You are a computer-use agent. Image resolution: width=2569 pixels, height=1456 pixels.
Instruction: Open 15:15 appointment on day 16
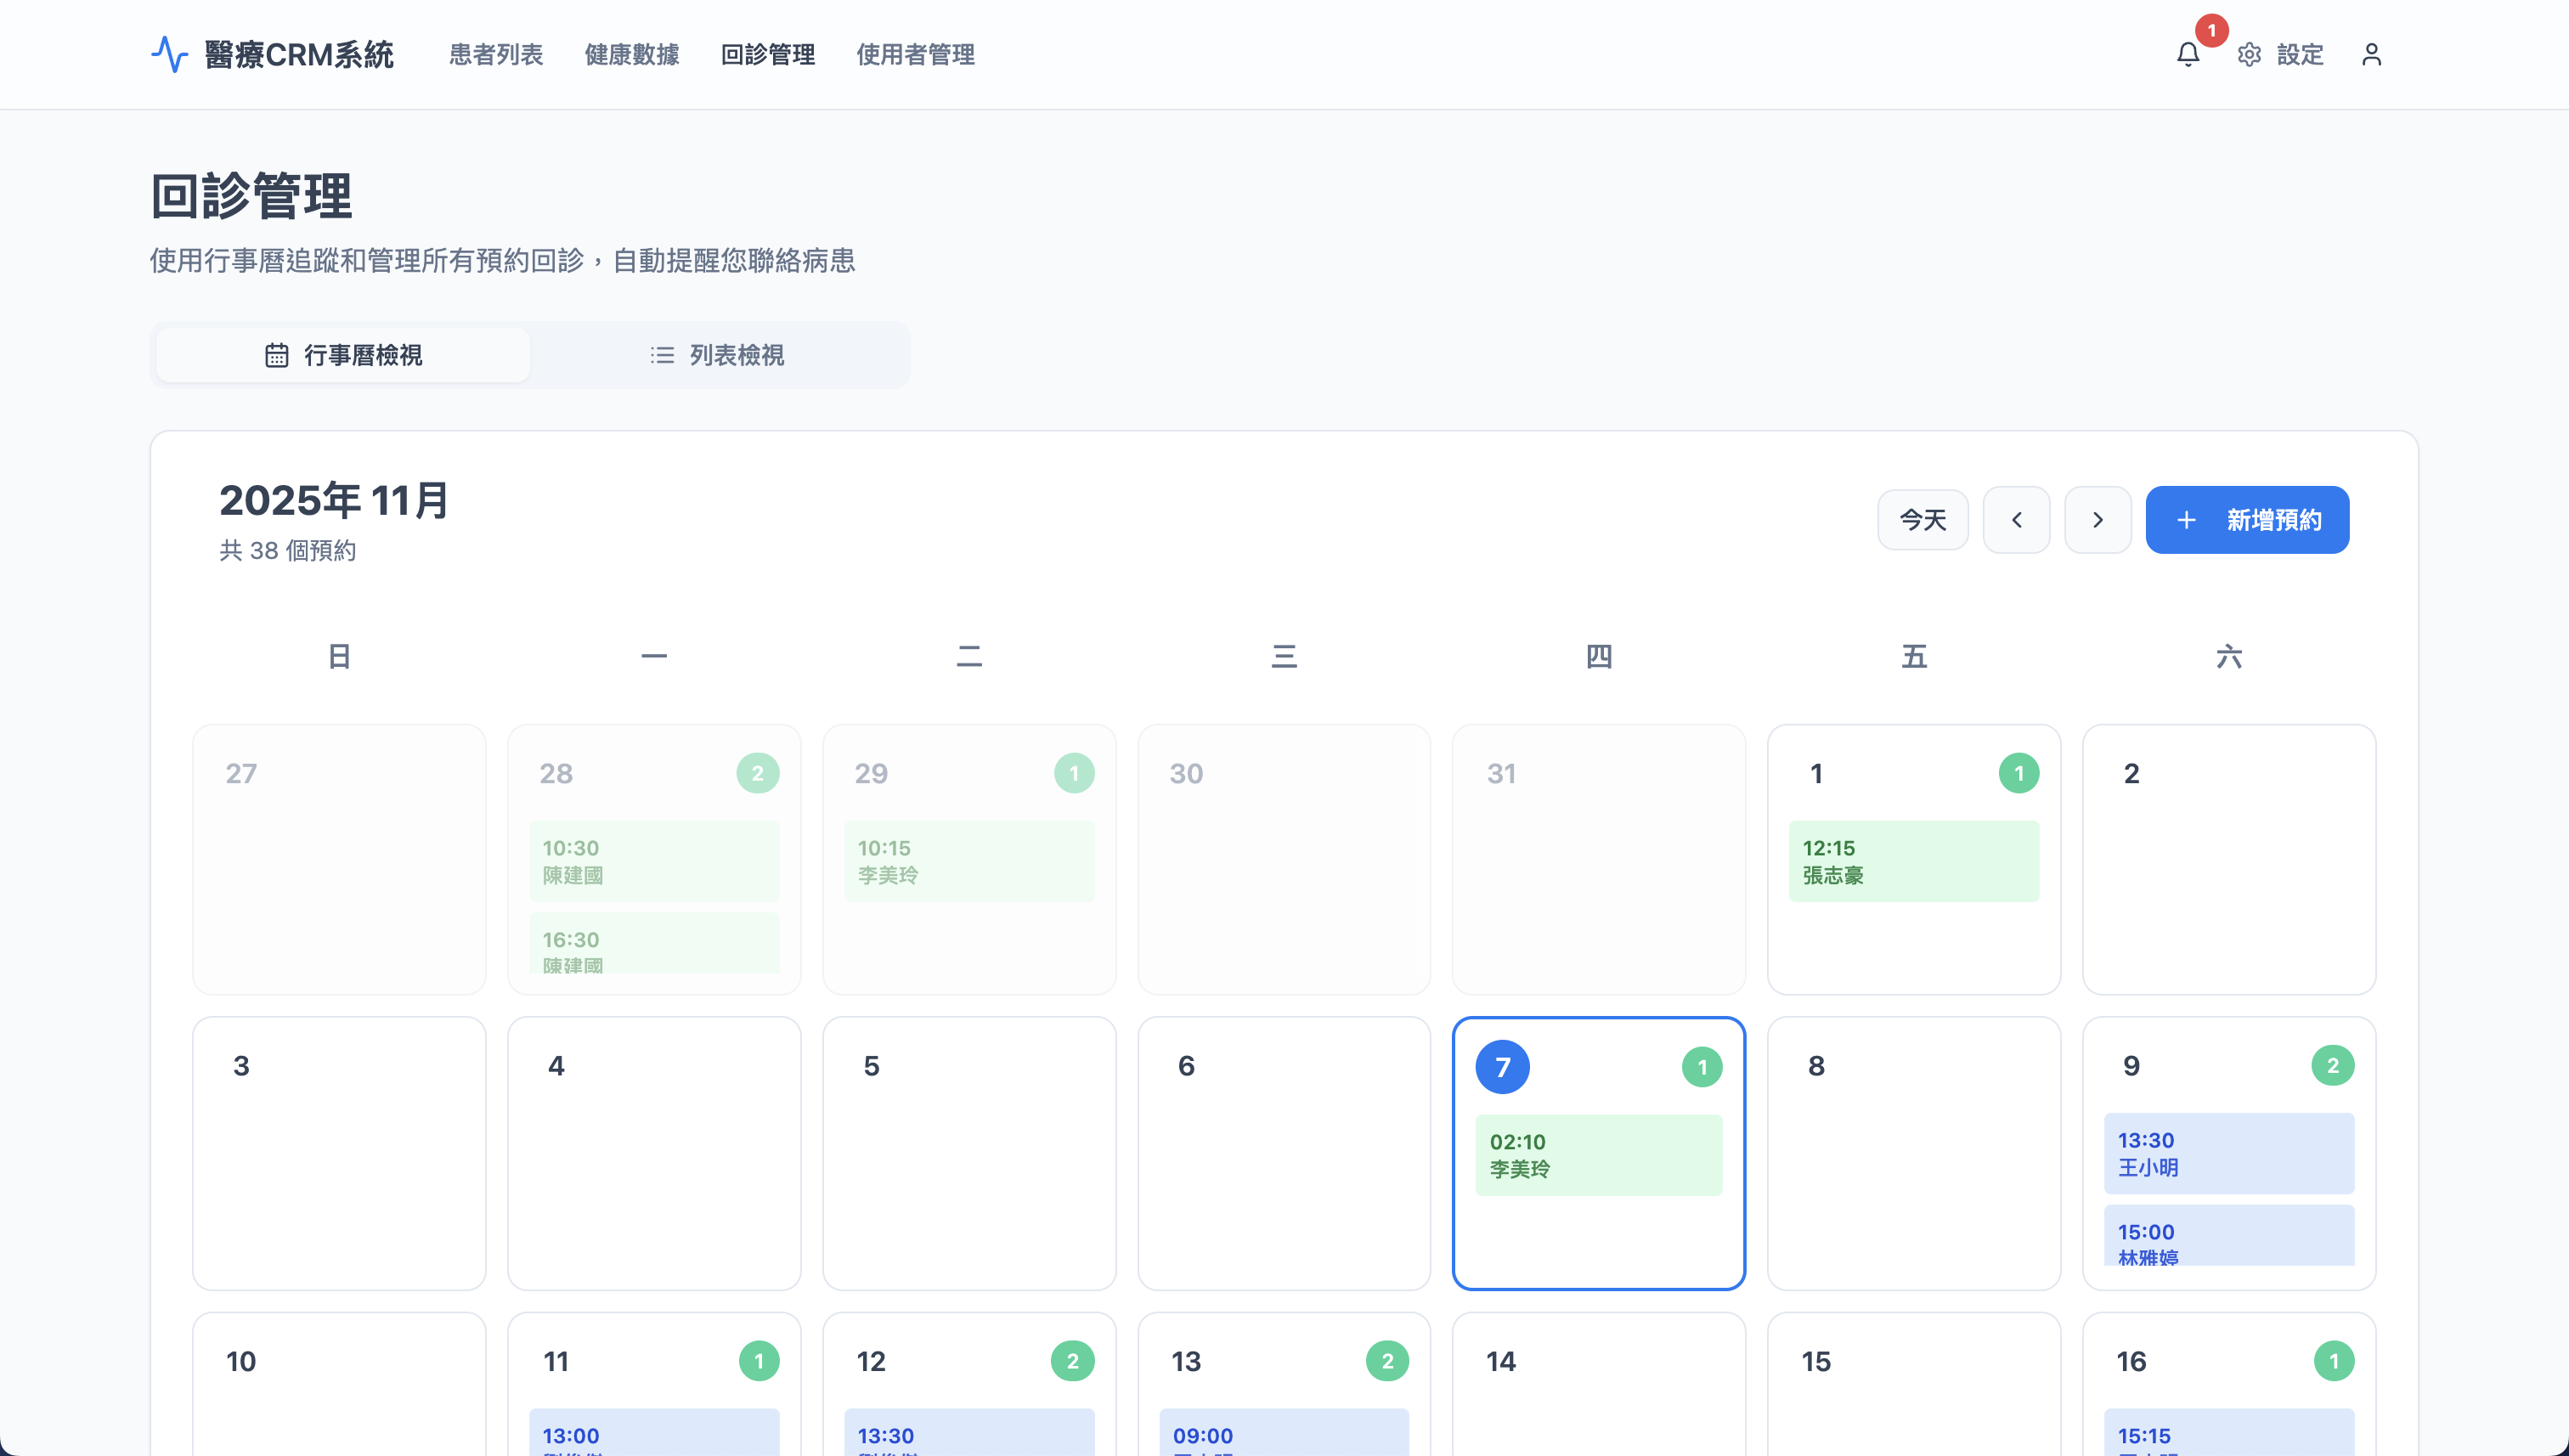click(x=2229, y=1432)
